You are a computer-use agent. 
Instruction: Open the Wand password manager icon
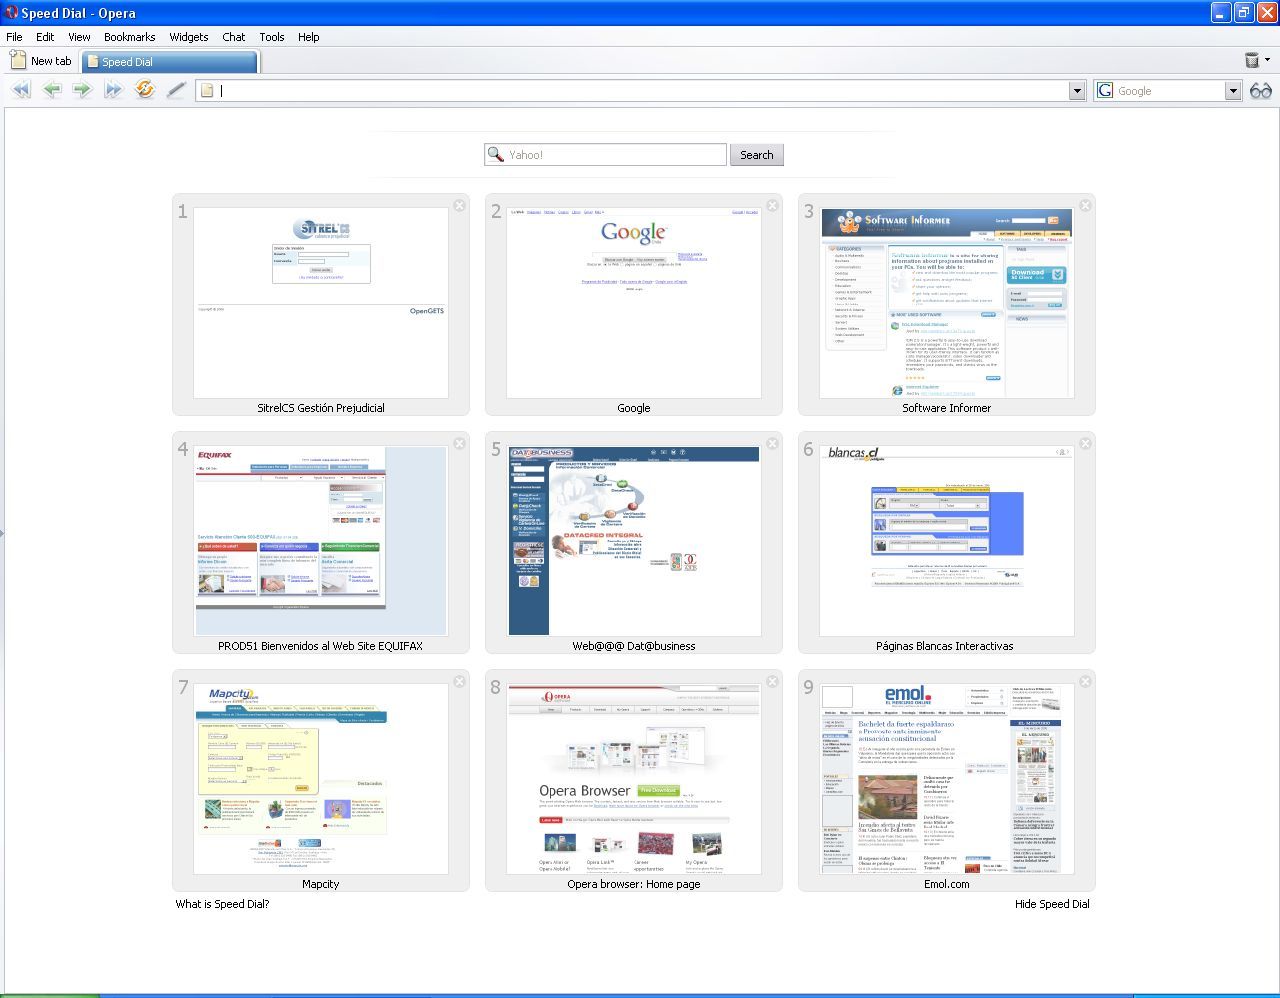[x=176, y=89]
